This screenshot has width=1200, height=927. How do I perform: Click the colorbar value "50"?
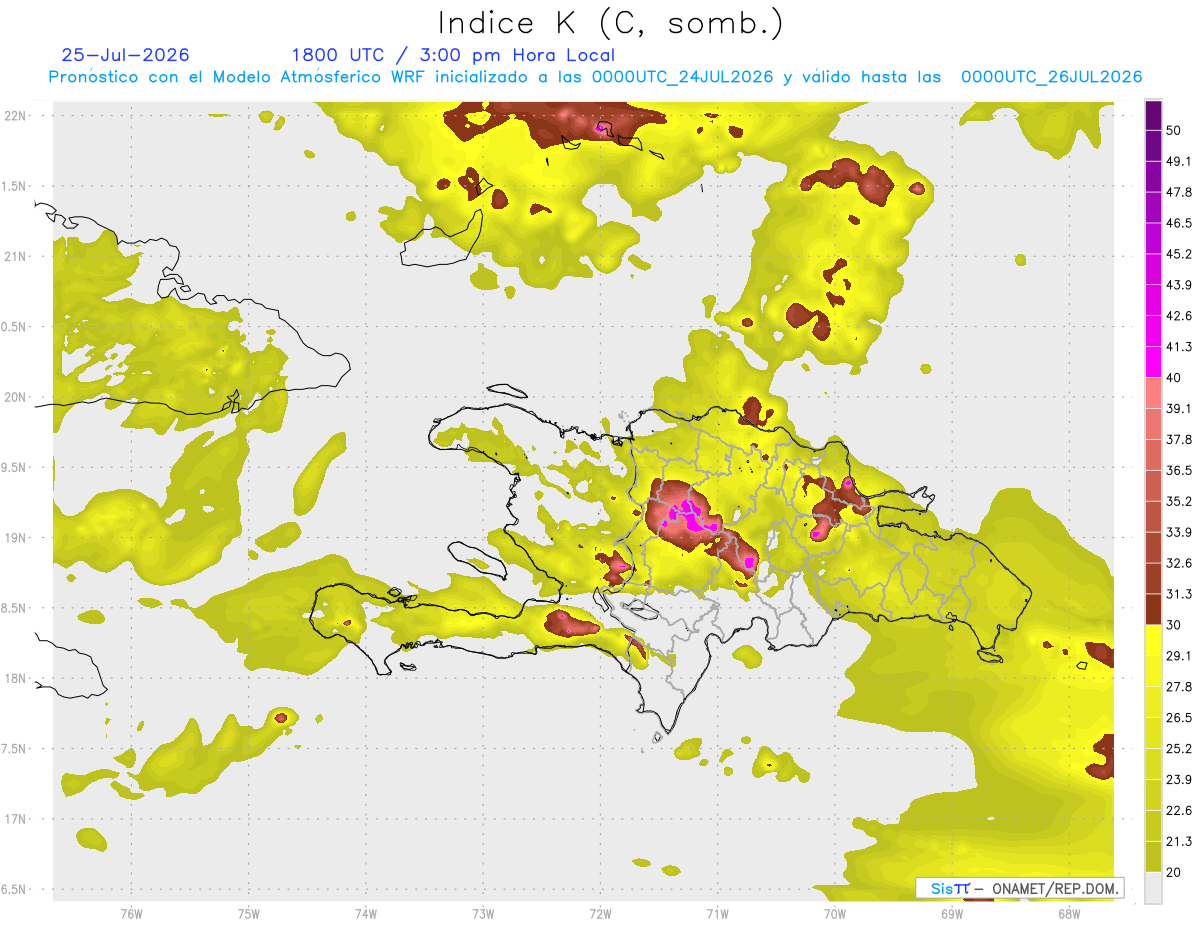pos(1174,130)
